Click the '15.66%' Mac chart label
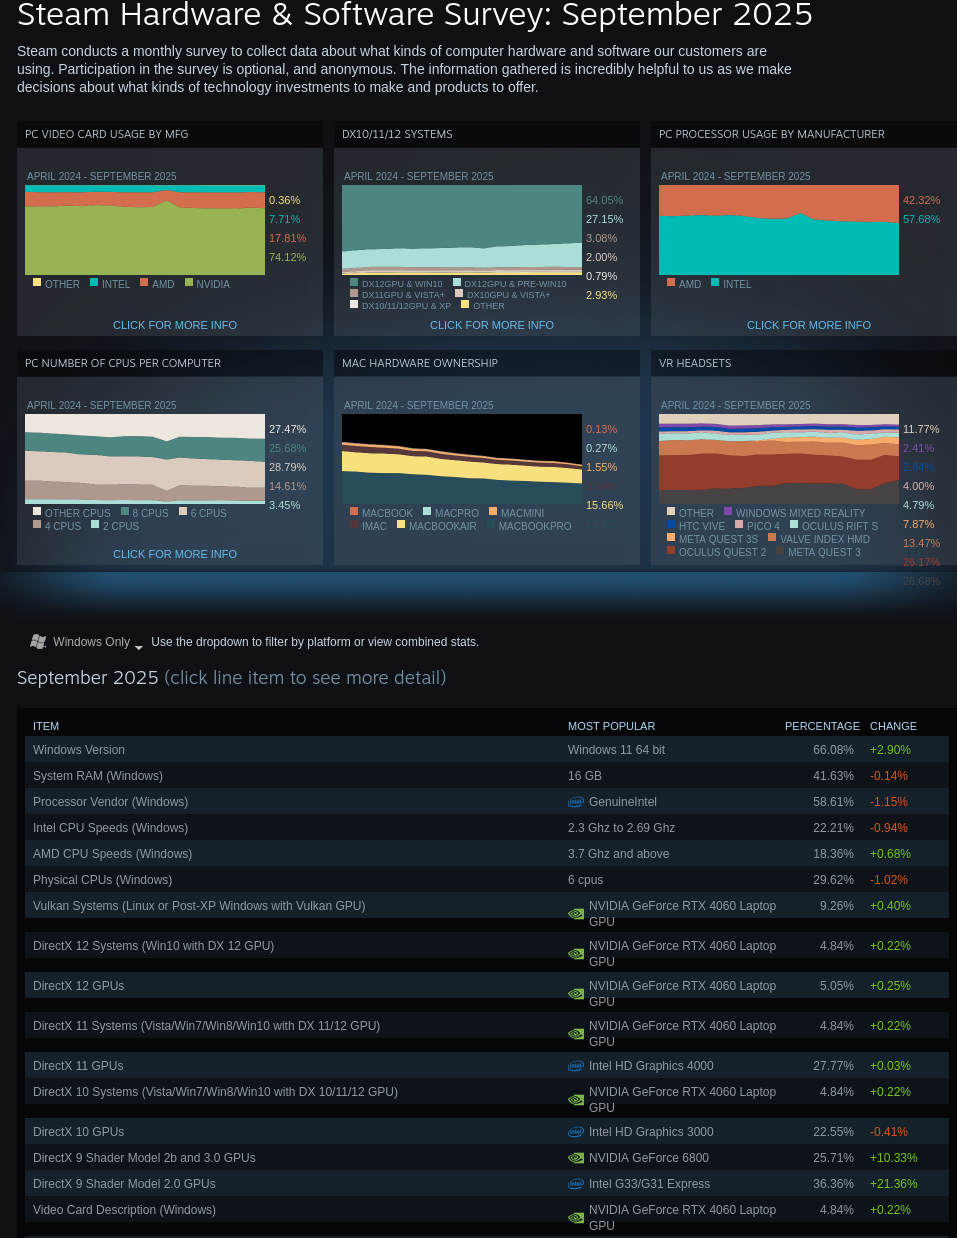The image size is (957, 1238). pos(604,505)
